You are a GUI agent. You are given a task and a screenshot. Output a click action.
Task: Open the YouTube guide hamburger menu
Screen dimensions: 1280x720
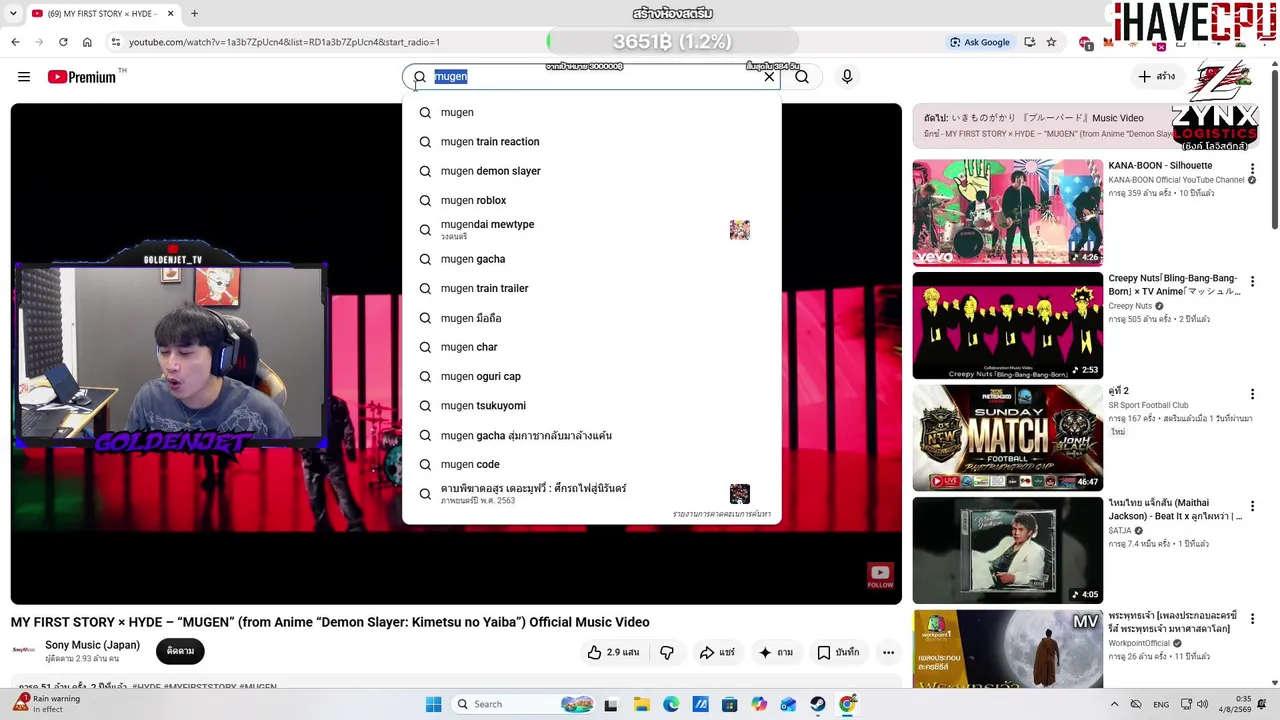(x=24, y=77)
